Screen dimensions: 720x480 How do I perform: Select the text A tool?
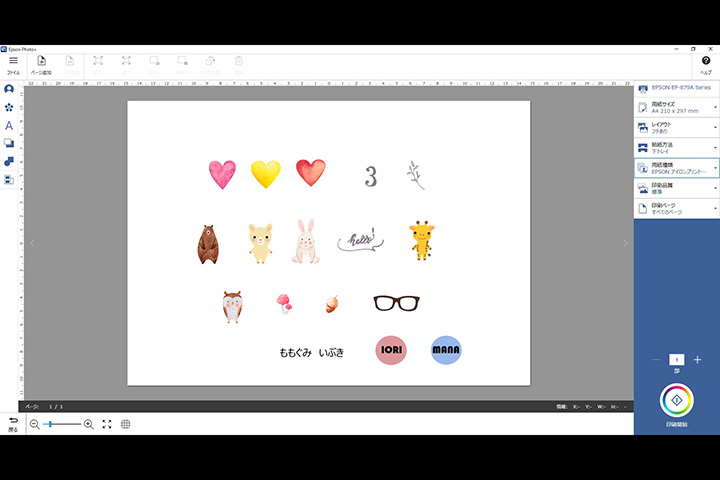(9, 126)
